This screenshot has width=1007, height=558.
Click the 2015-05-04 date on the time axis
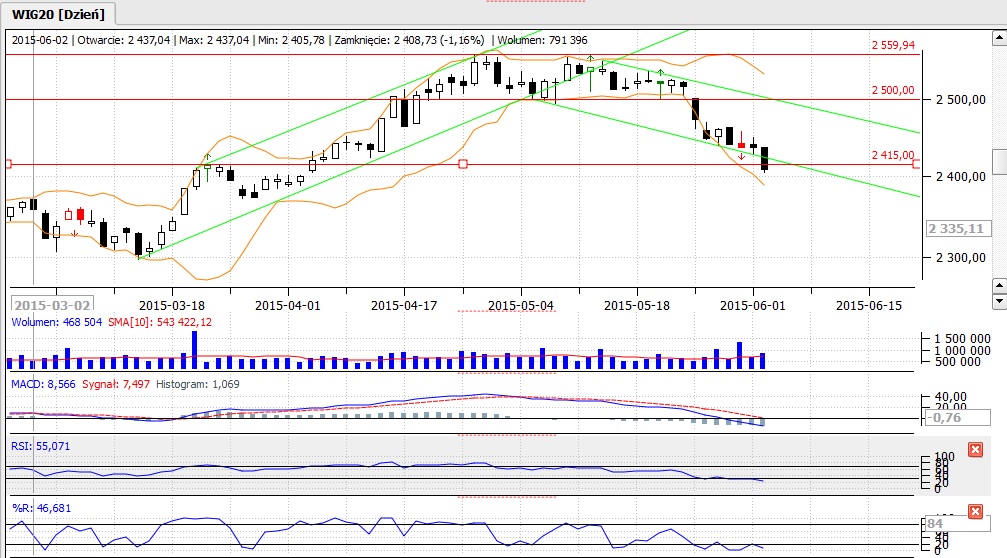pos(521,306)
